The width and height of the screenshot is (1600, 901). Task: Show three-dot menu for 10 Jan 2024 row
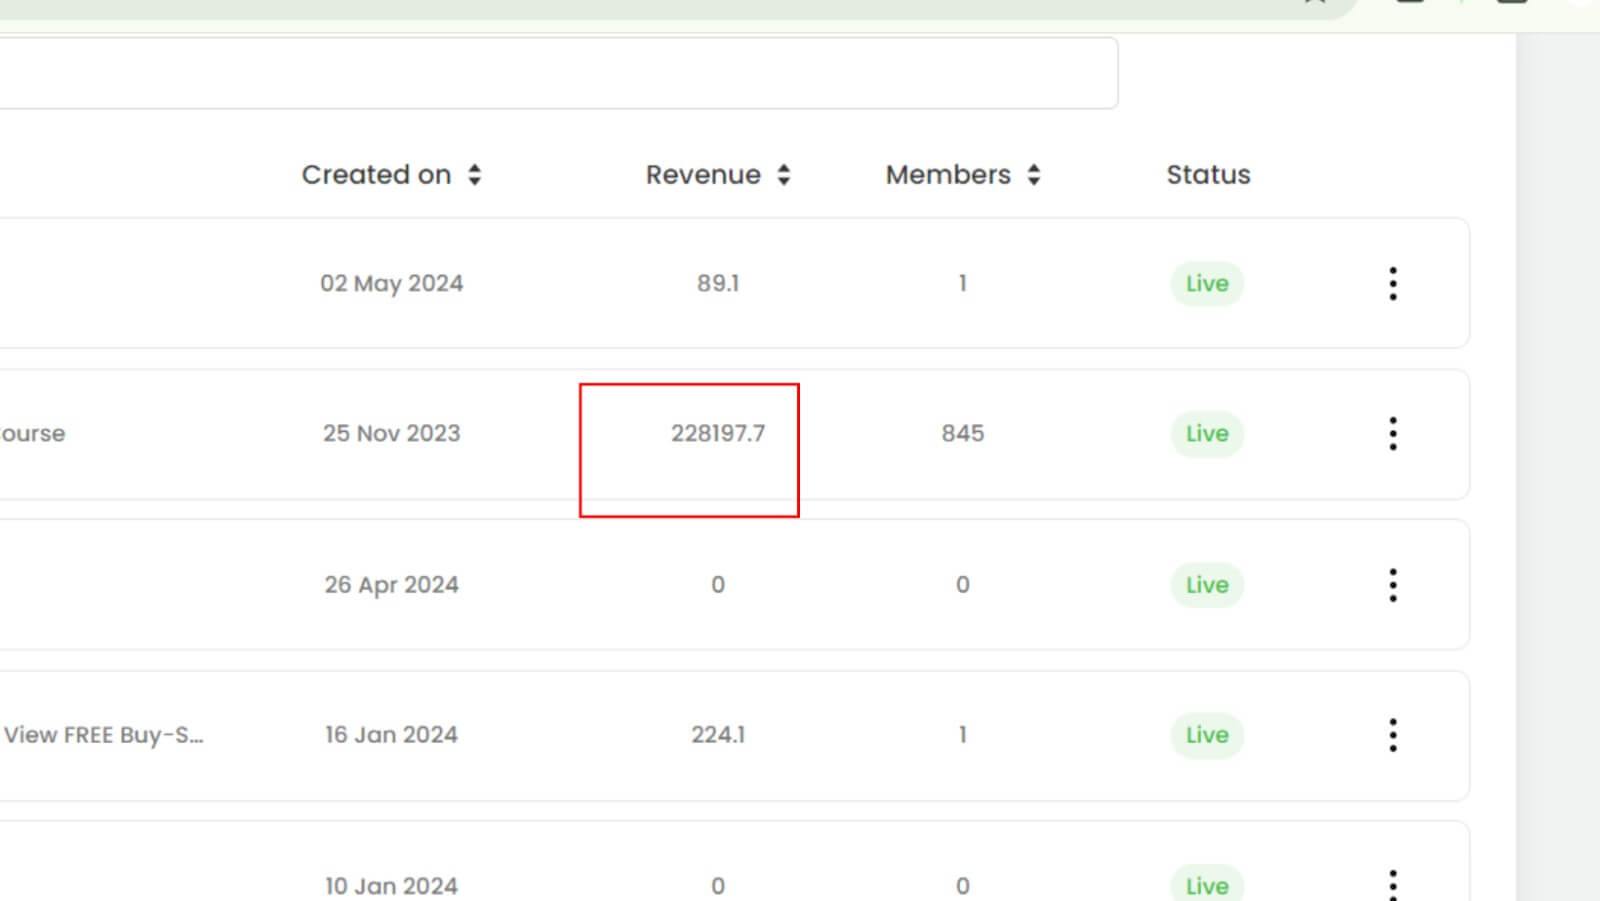point(1392,884)
